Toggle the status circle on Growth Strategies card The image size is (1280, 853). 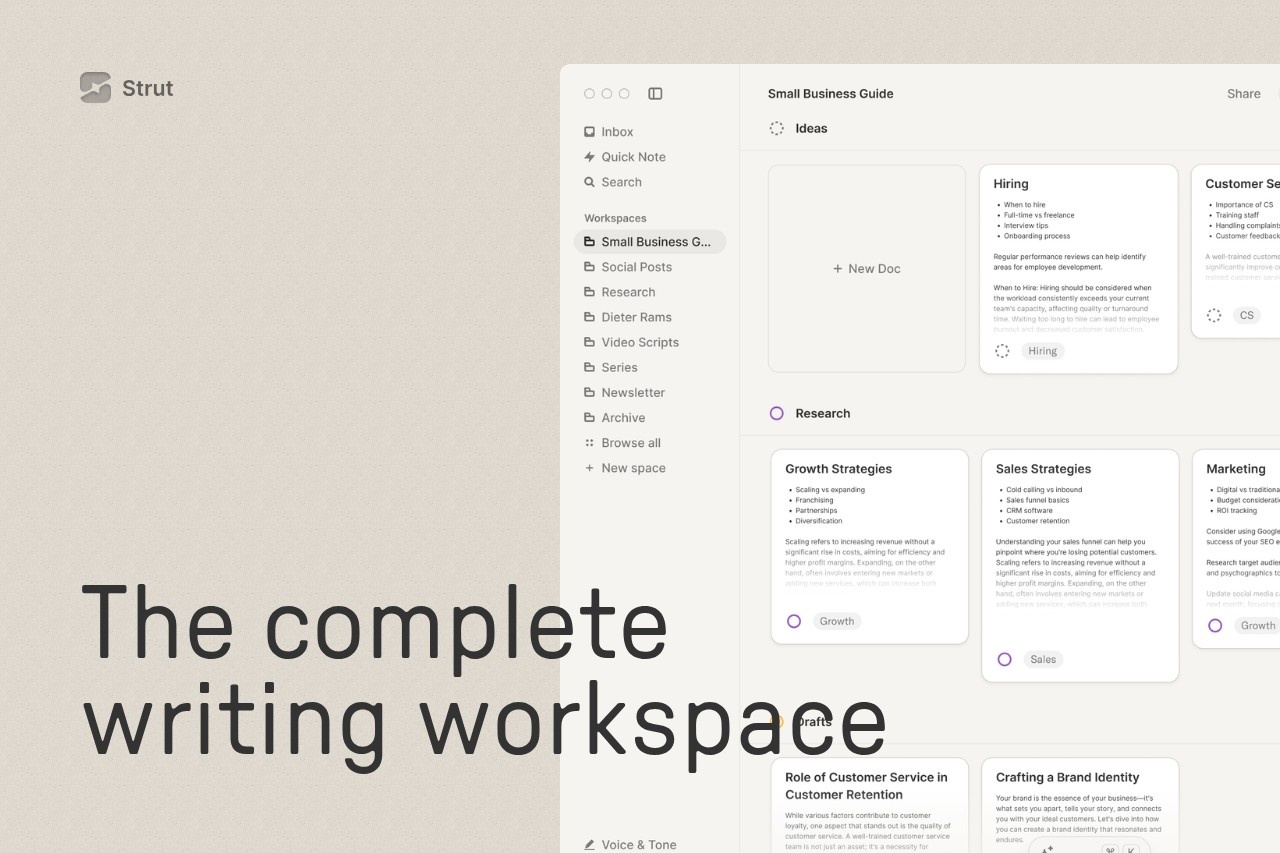794,621
